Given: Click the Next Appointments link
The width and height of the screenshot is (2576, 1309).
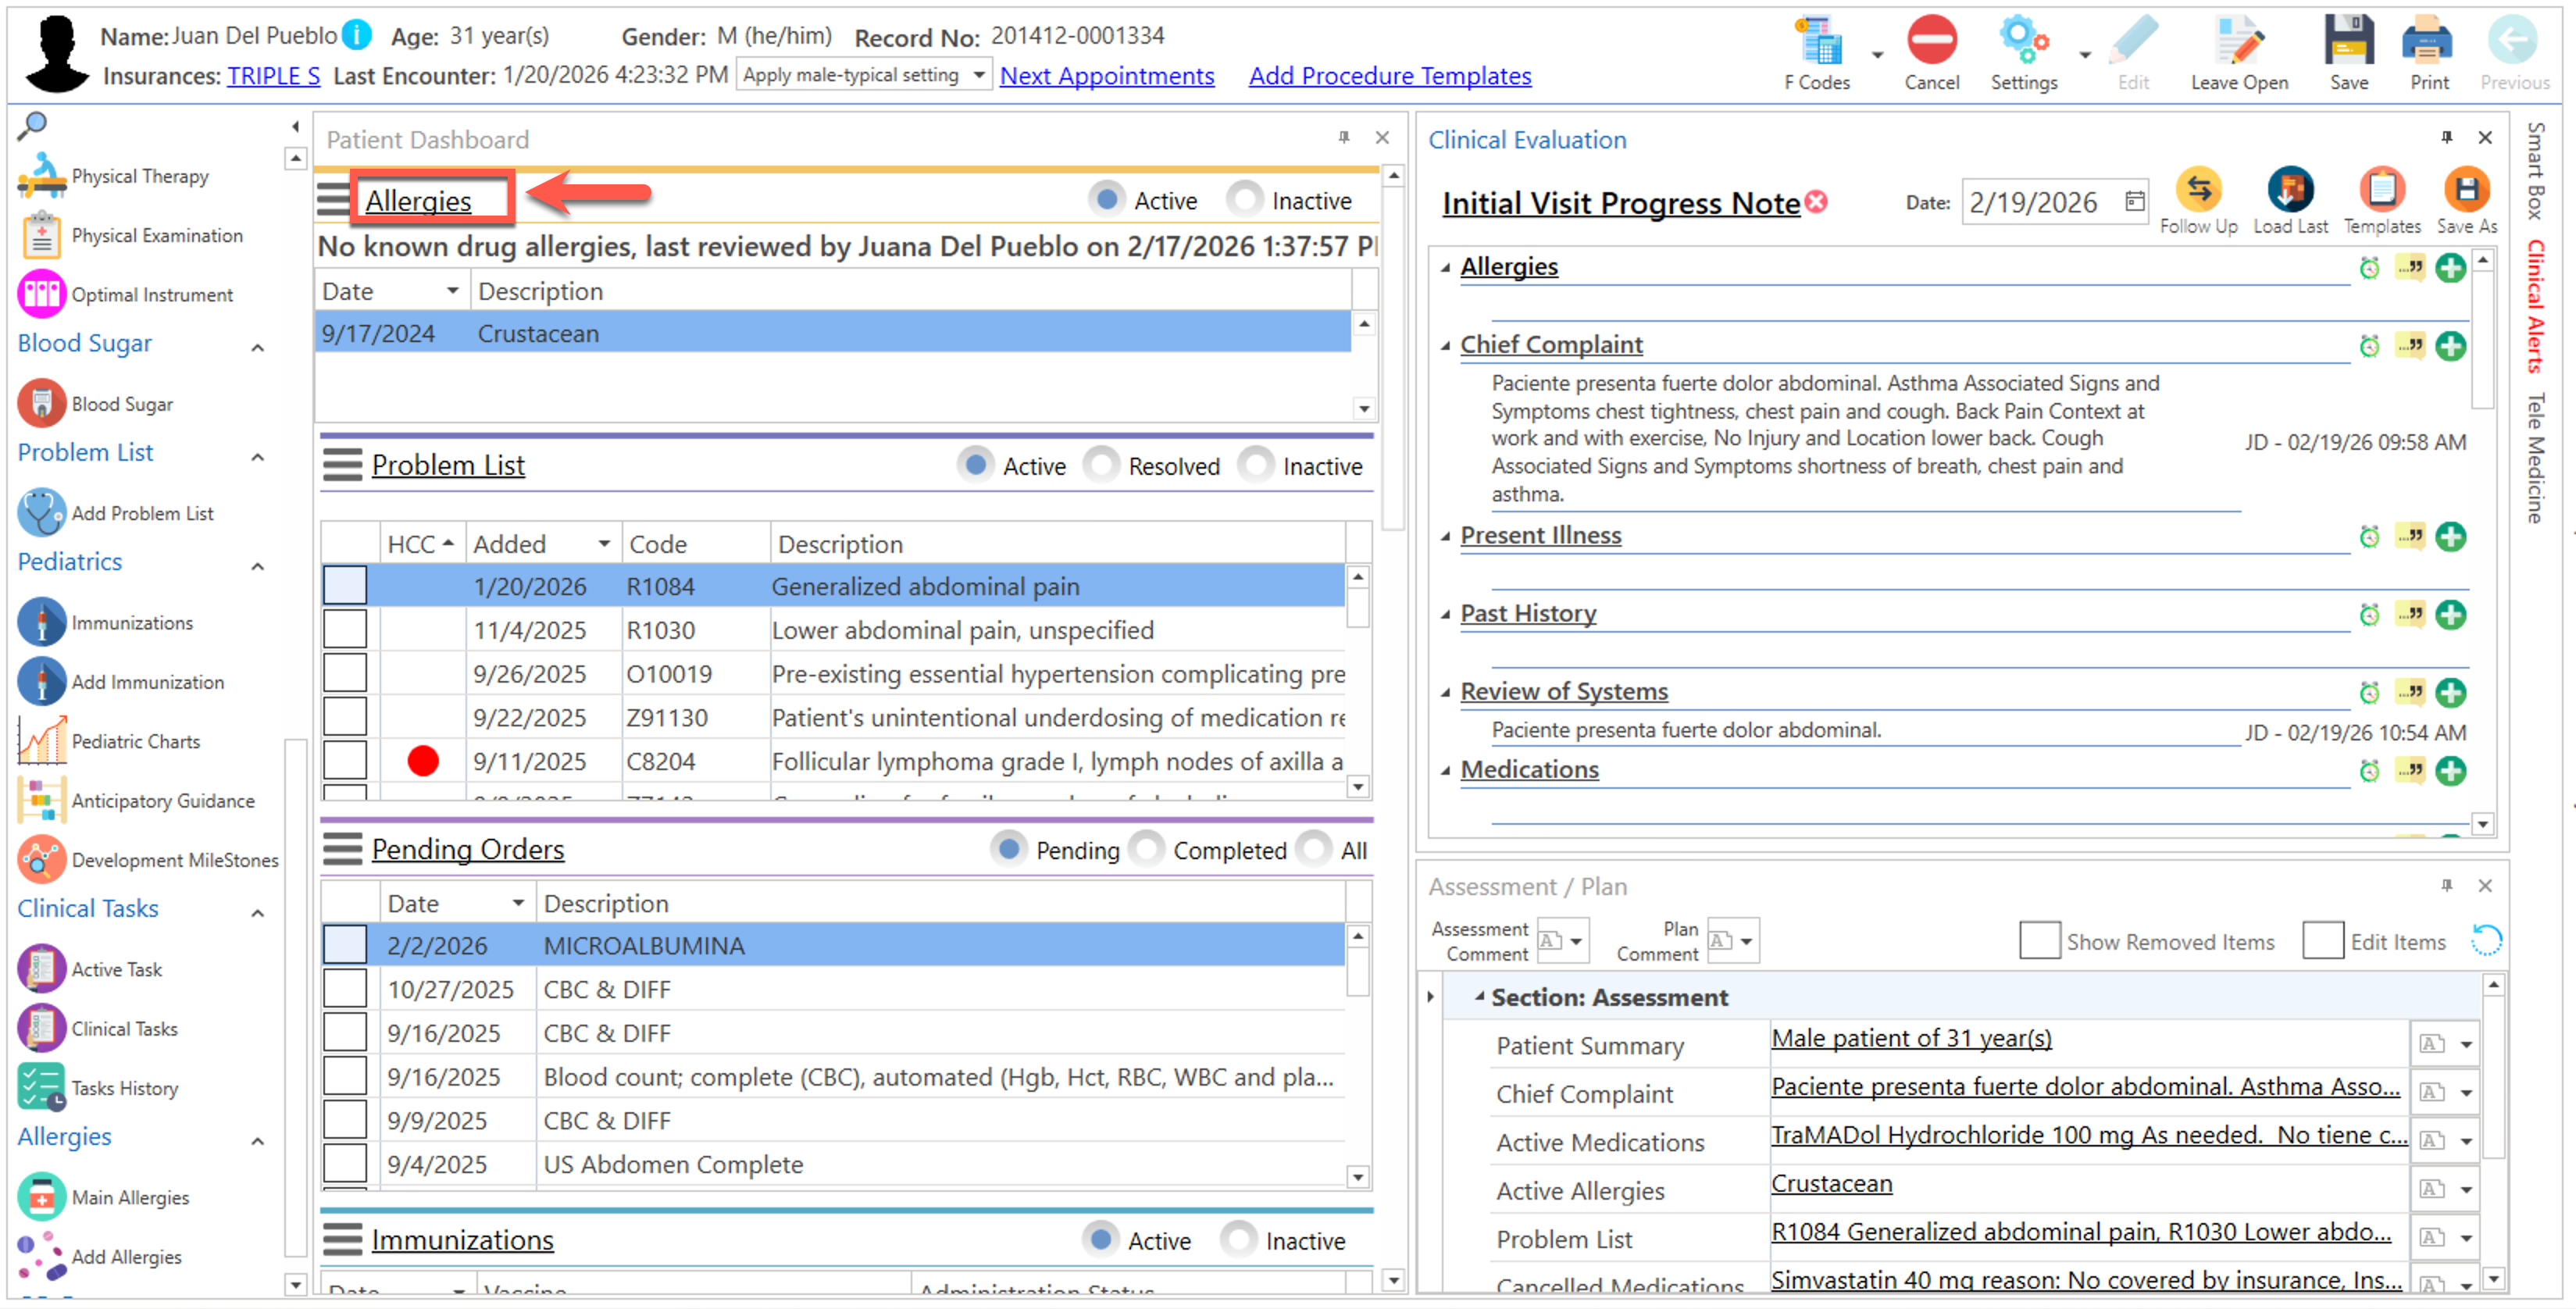Looking at the screenshot, I should [1106, 76].
